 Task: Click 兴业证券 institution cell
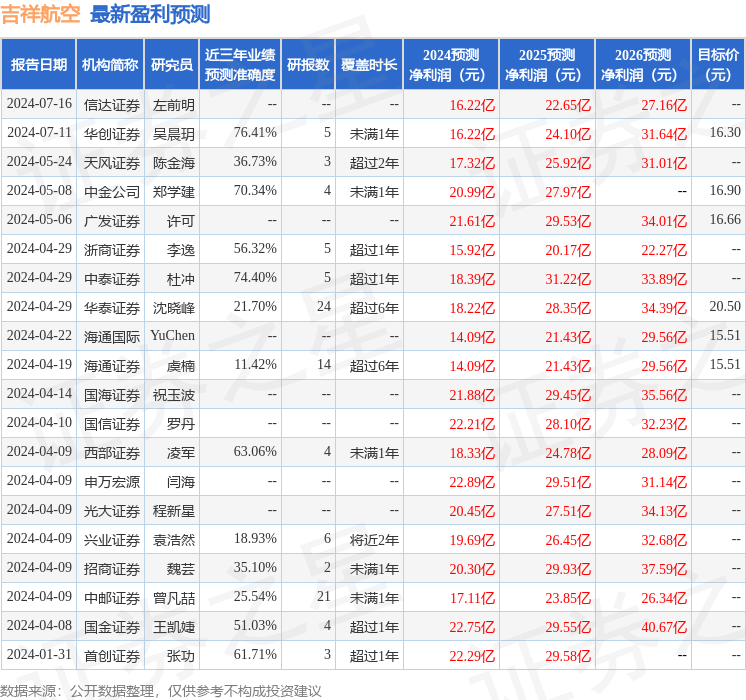click(x=112, y=540)
